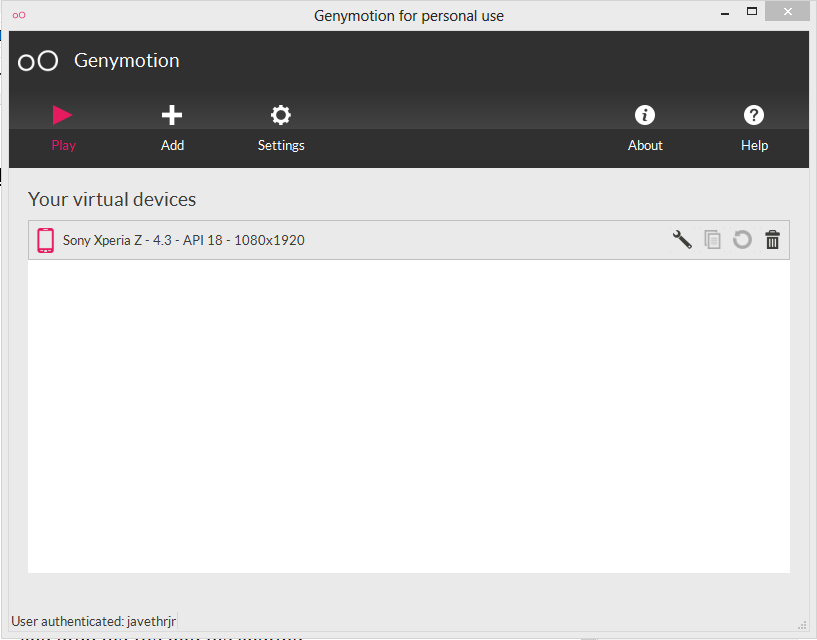Click the Help label in toolbar
Image resolution: width=817 pixels, height=640 pixels.
[x=754, y=145]
